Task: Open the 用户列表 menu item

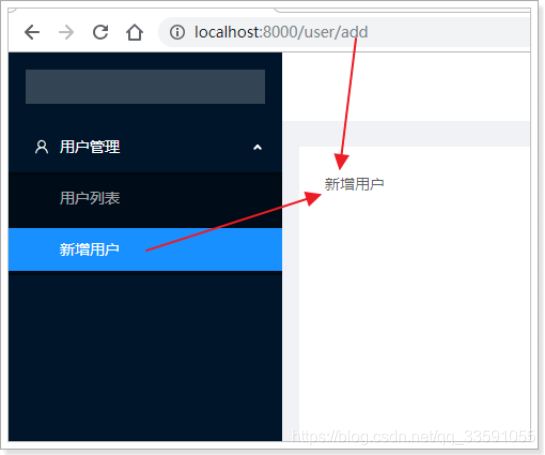Action: 145,198
